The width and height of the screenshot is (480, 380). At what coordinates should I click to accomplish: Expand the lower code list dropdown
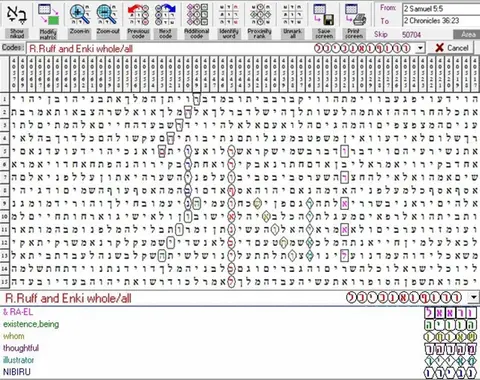tap(473, 297)
